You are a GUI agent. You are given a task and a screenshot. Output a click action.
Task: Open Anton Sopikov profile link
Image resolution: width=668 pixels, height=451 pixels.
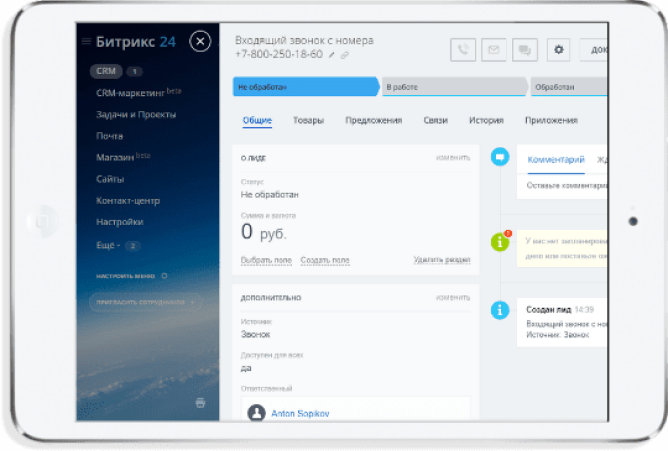pos(300,414)
